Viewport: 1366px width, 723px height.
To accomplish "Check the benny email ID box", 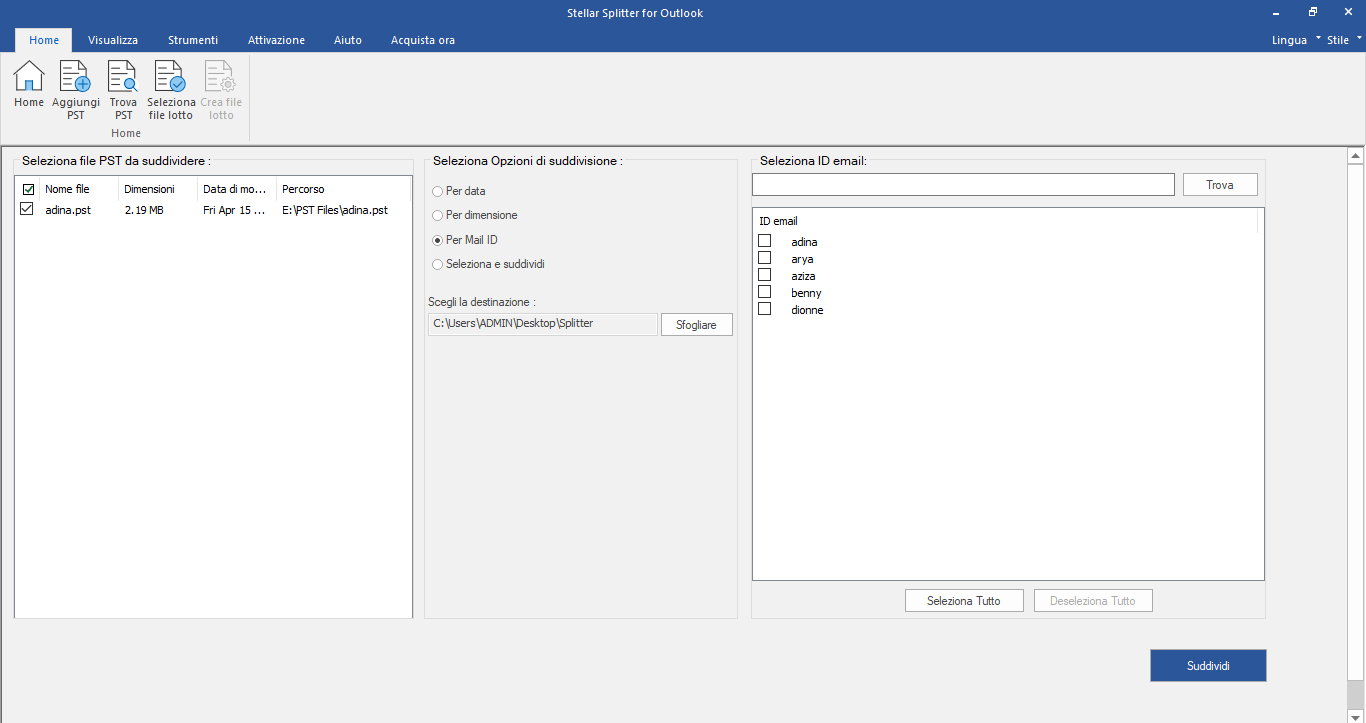I will pyautogui.click(x=765, y=292).
